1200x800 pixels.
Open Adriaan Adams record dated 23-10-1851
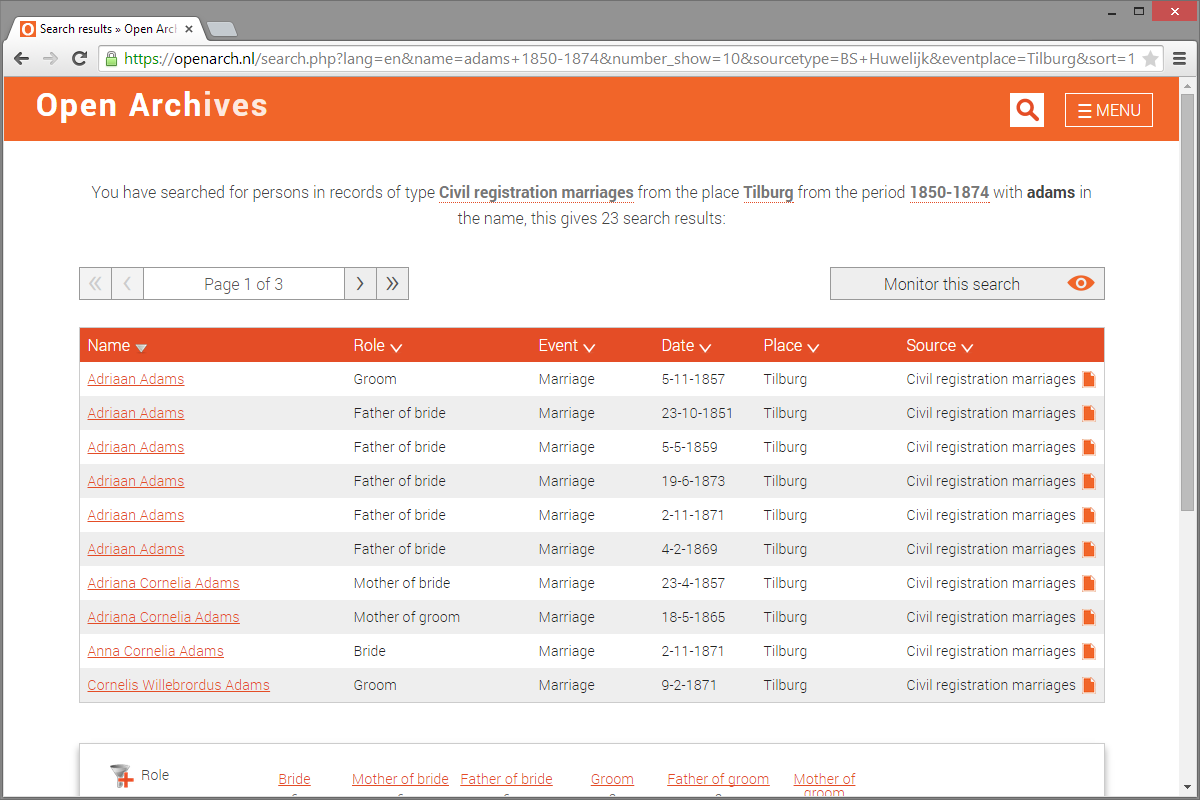[136, 413]
